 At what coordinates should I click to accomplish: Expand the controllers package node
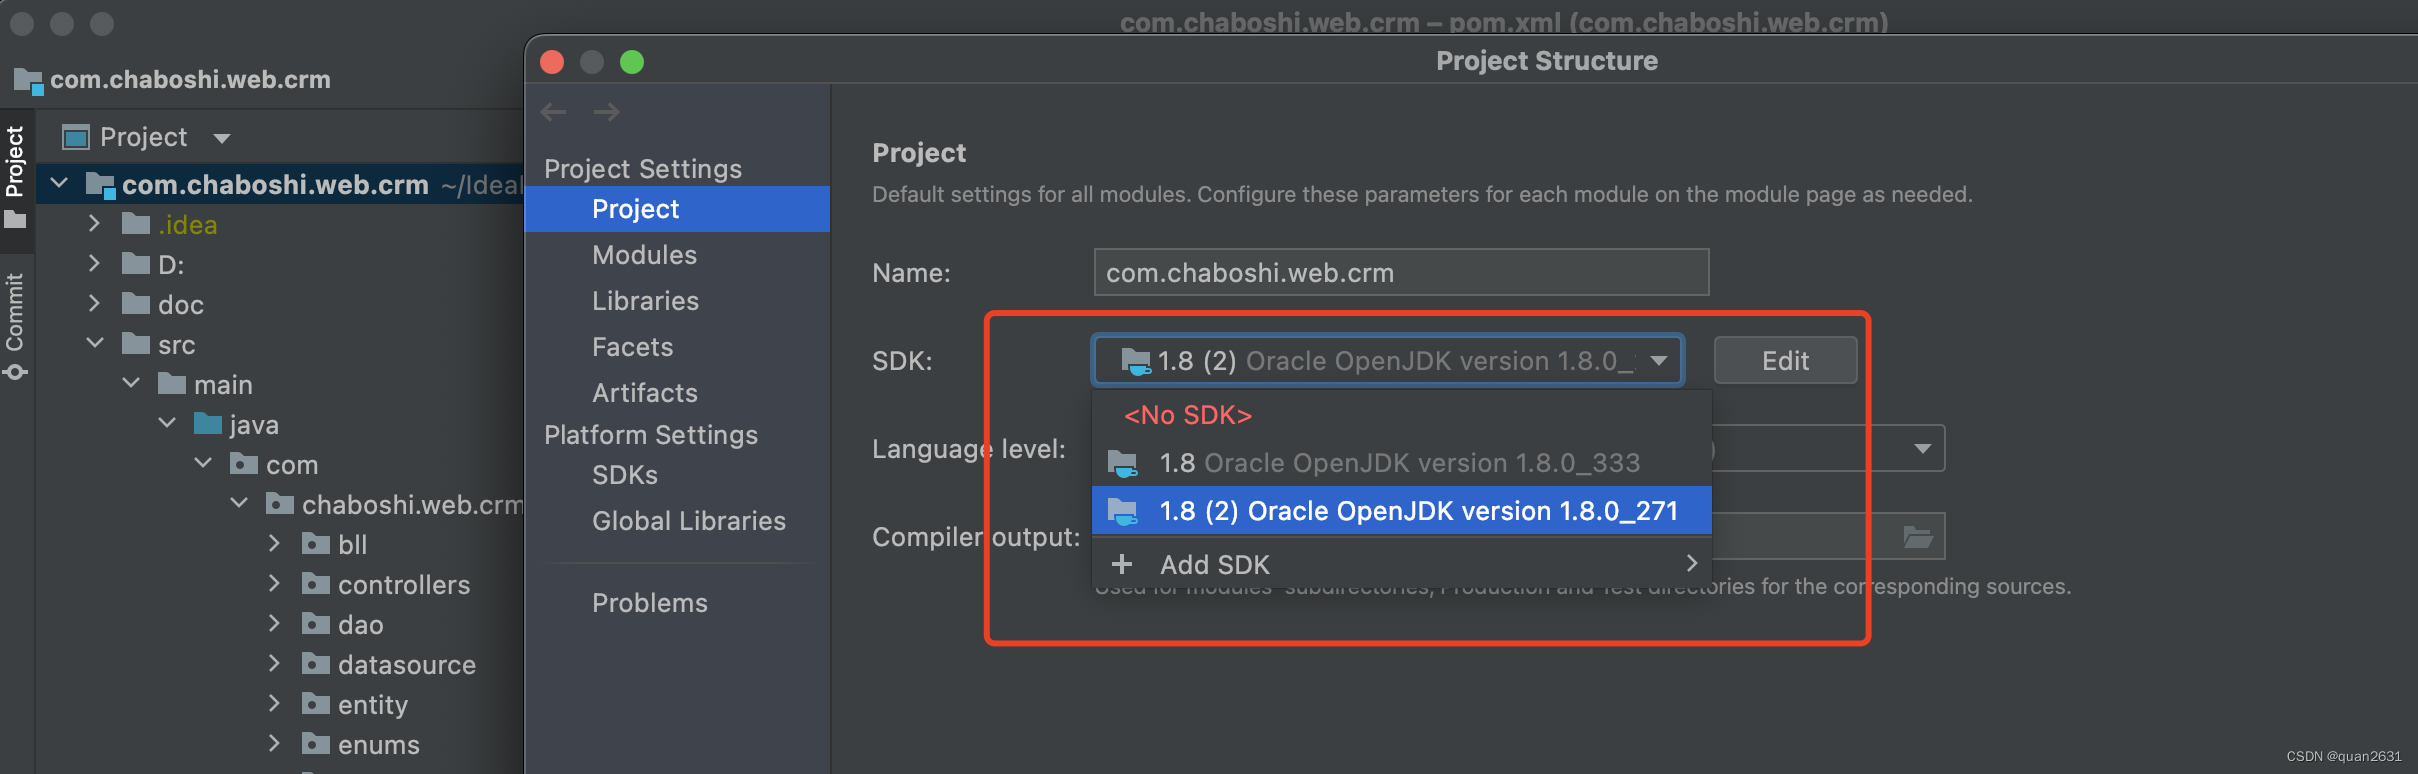coord(275,583)
